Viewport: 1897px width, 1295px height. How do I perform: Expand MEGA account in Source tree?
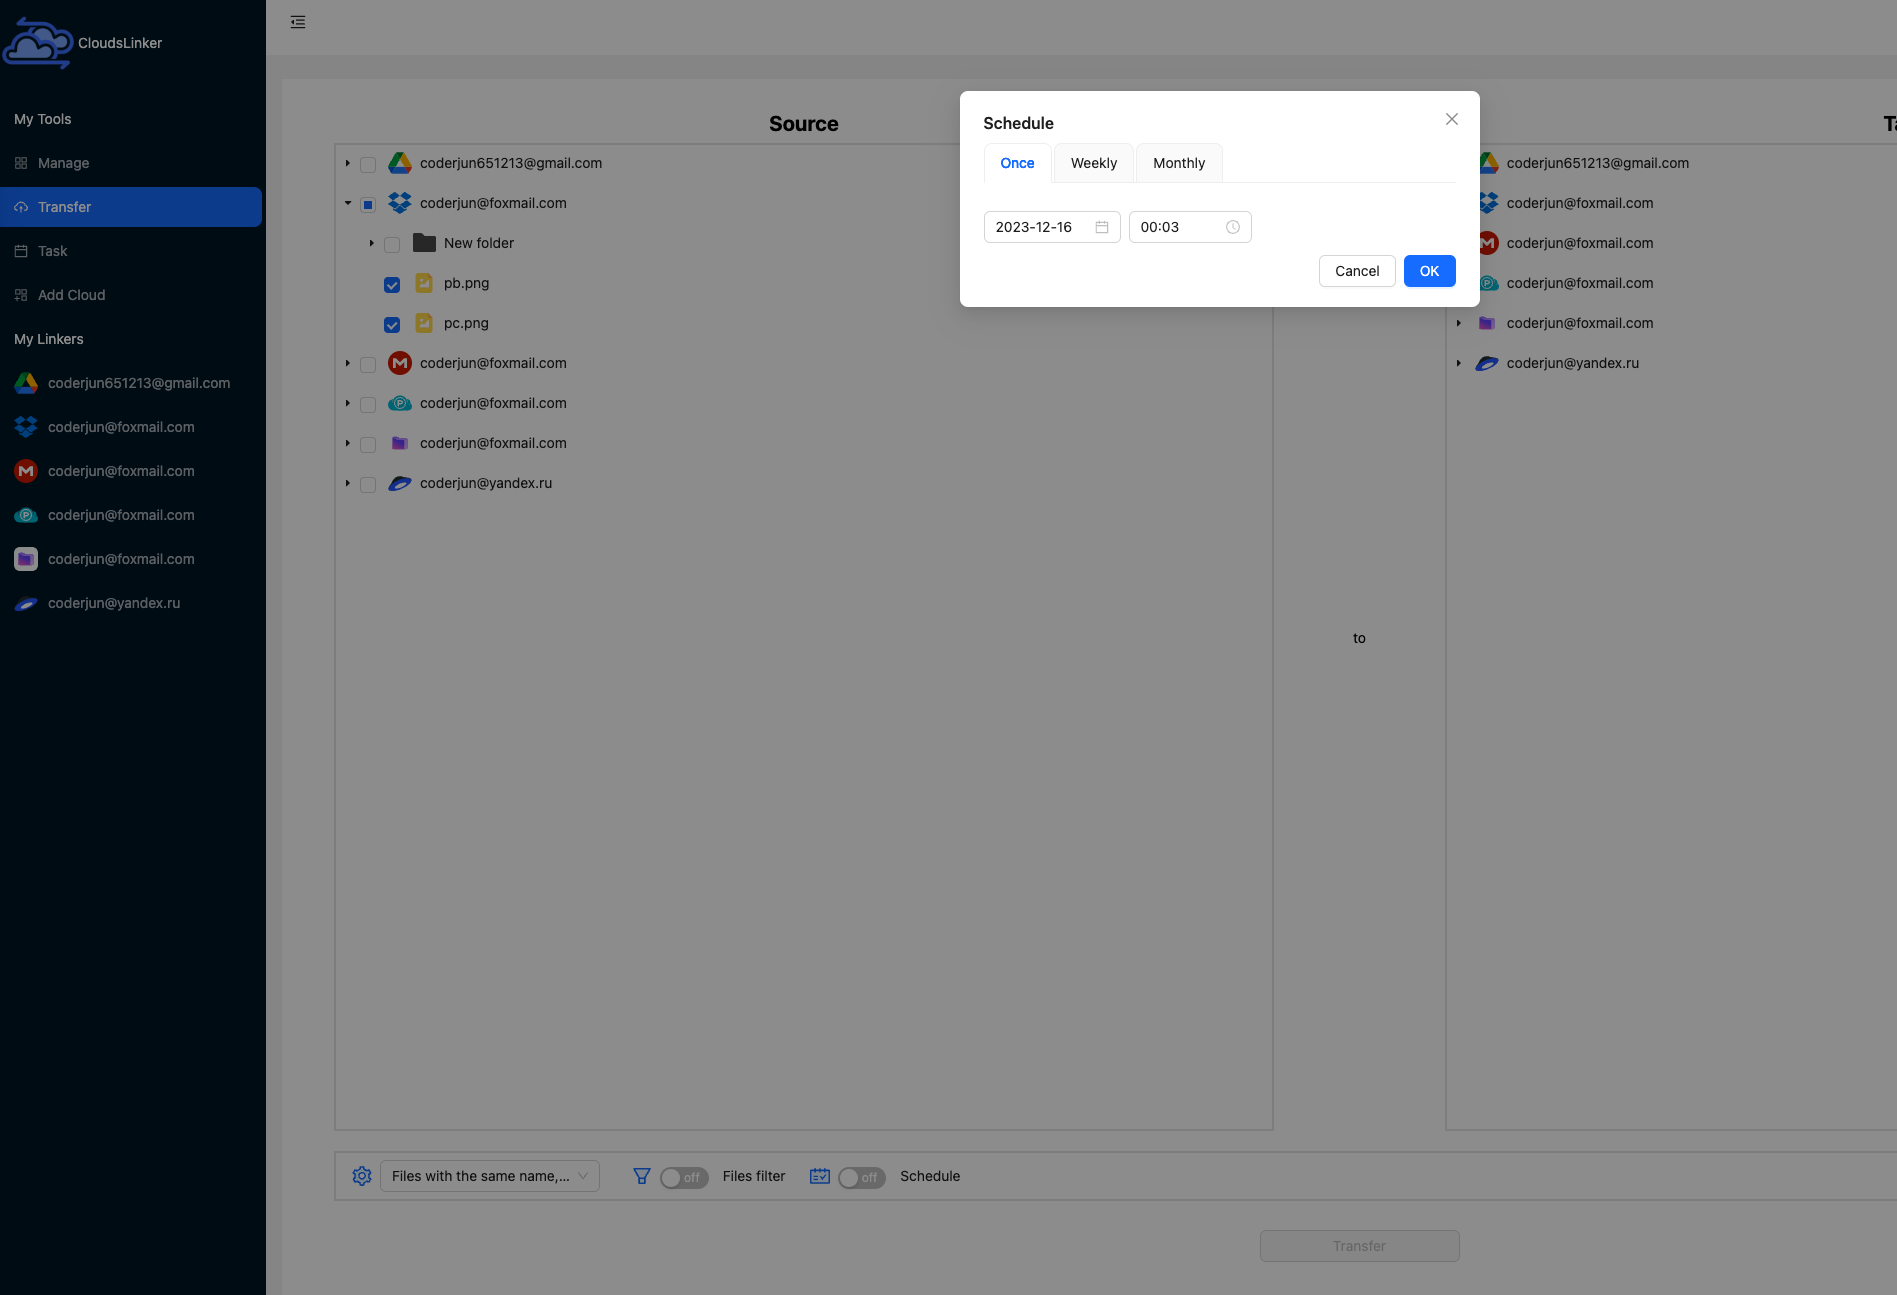tap(348, 363)
